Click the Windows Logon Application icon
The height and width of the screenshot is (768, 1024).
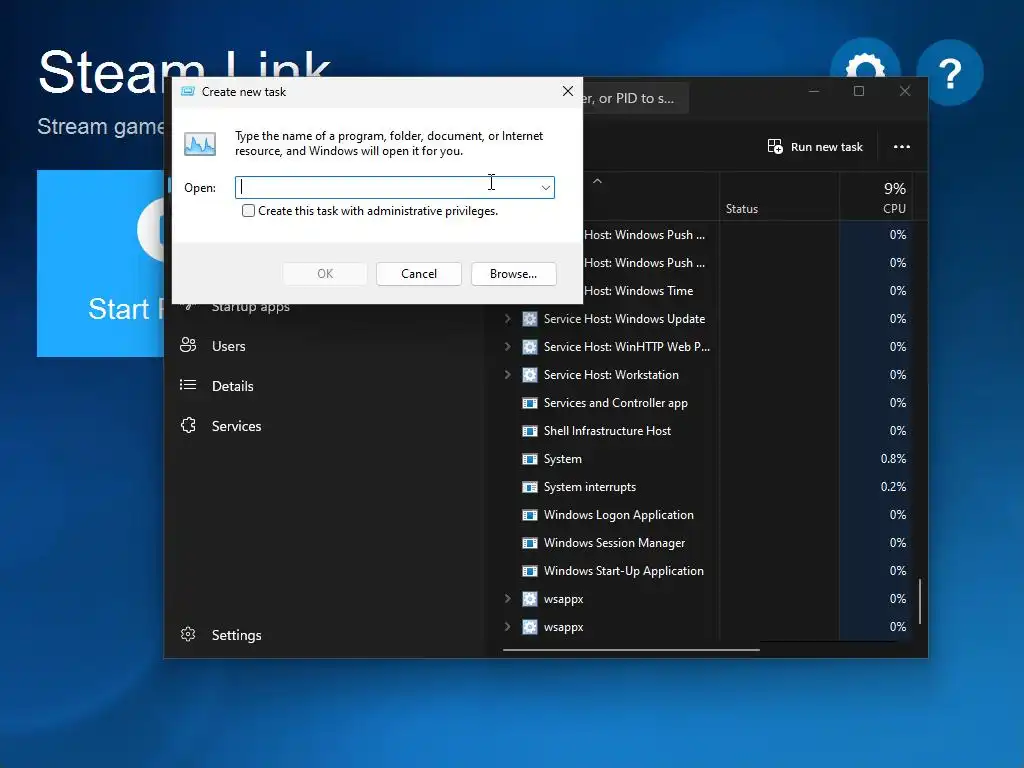[530, 515]
